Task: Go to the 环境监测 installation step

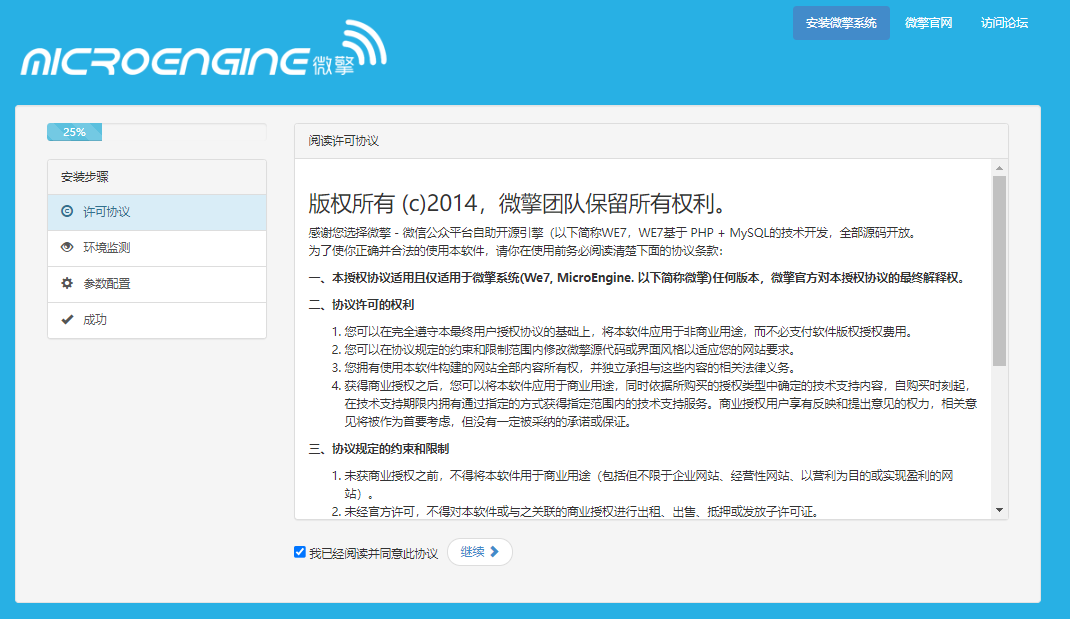Action: pos(107,248)
